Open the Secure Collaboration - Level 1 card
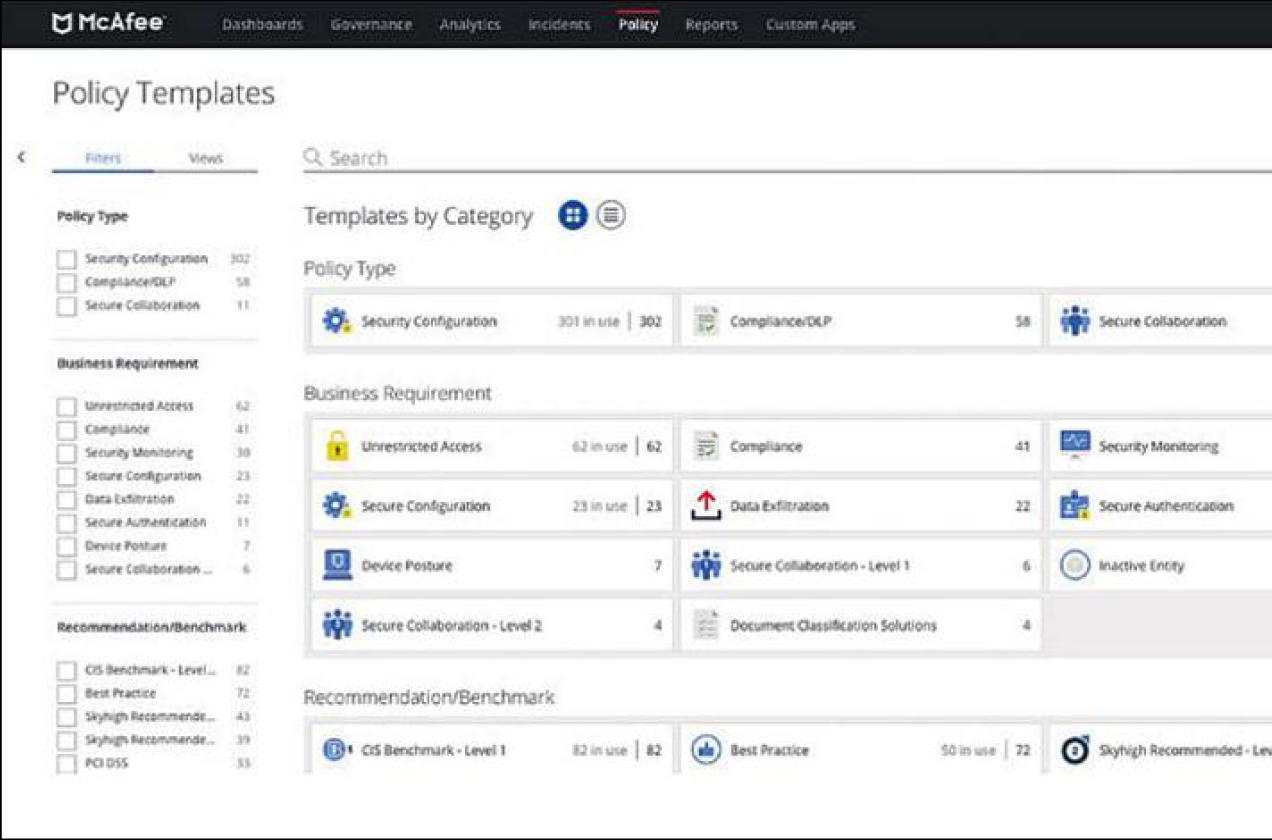The image size is (1272, 840). 861,565
